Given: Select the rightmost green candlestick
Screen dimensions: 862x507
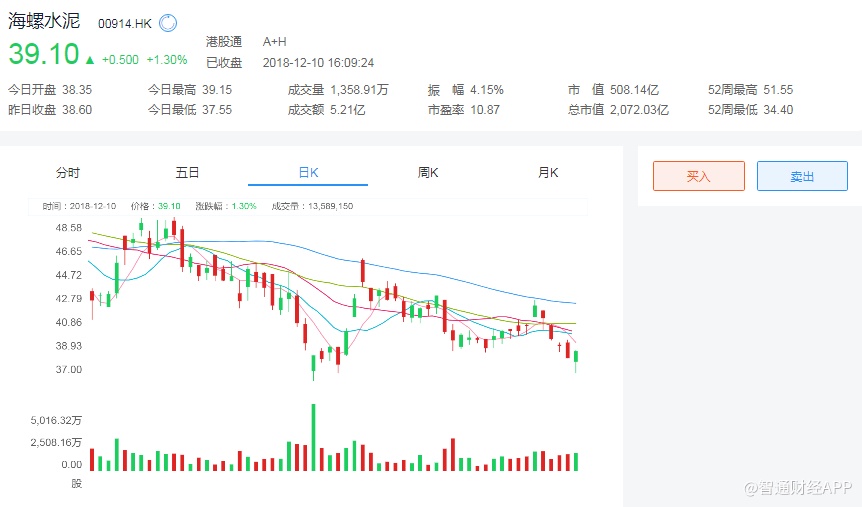Looking at the screenshot, I should point(576,357).
